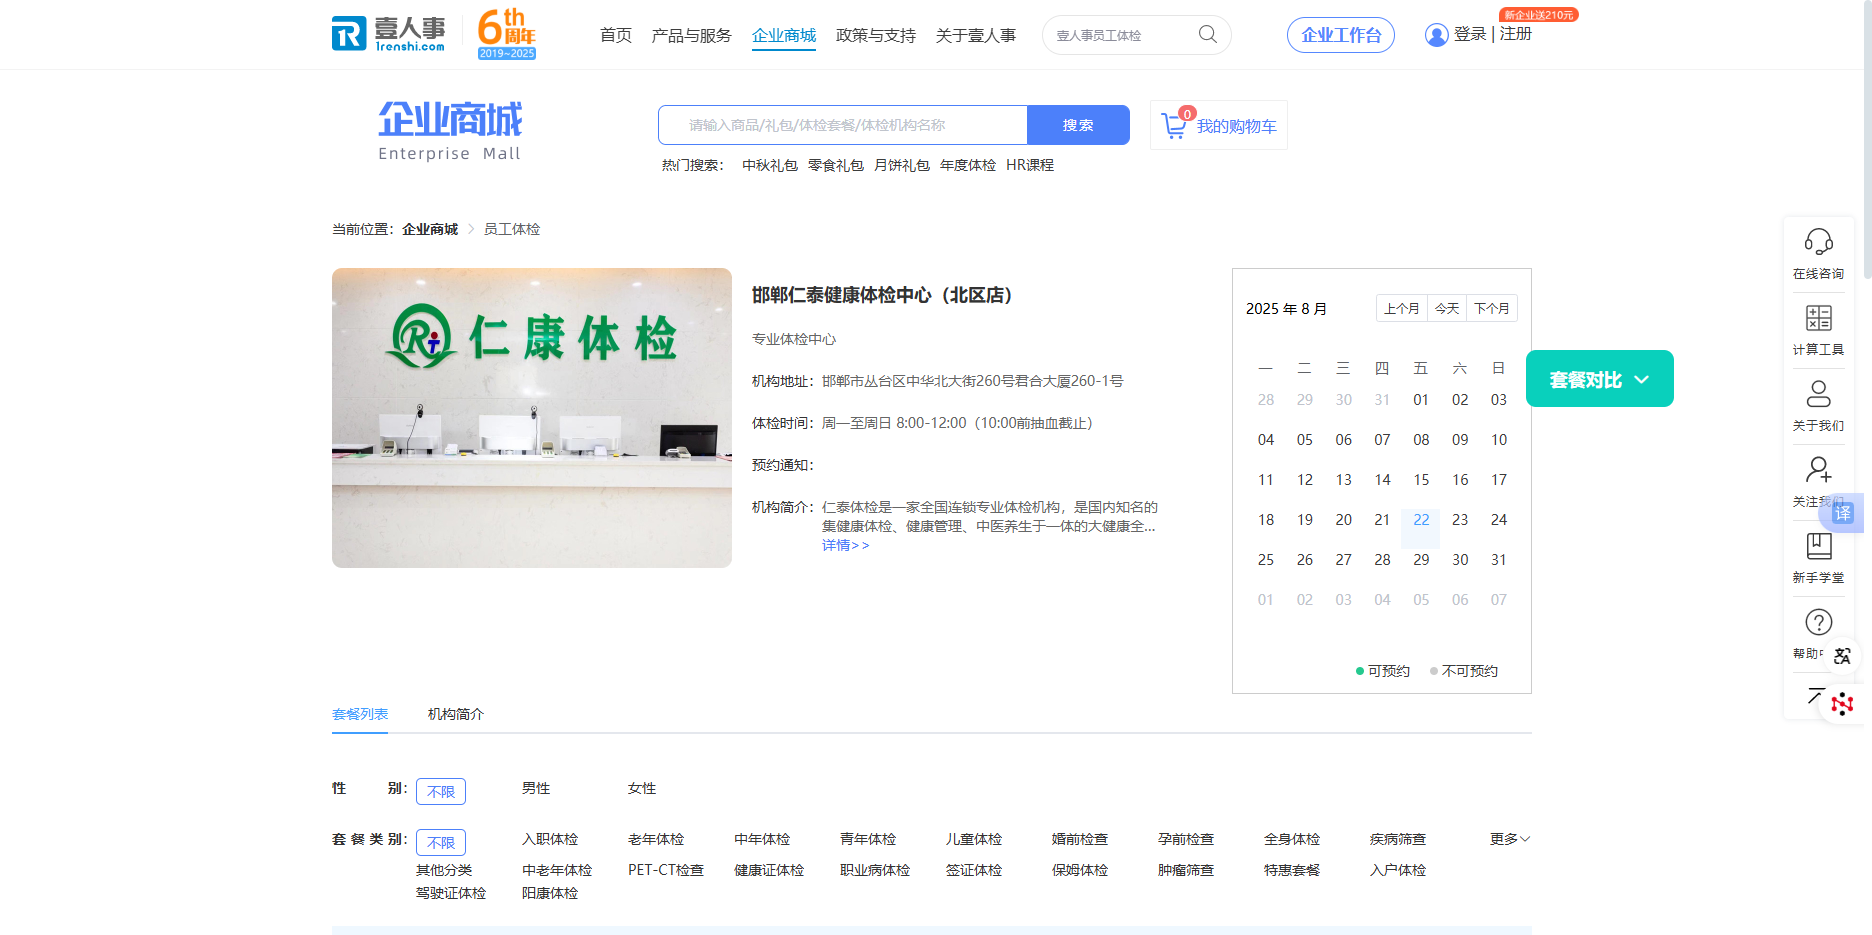Click 关注我们 add-user icon

point(1818,470)
